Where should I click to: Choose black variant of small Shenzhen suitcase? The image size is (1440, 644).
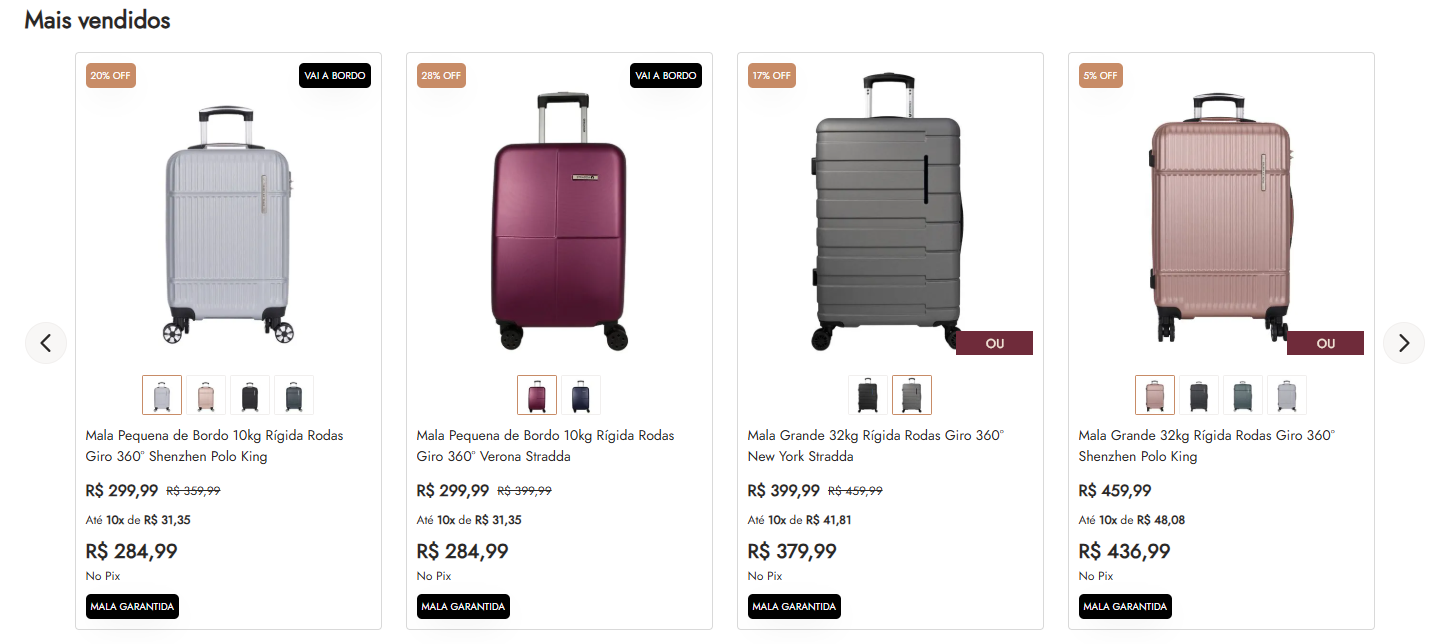pyautogui.click(x=250, y=395)
